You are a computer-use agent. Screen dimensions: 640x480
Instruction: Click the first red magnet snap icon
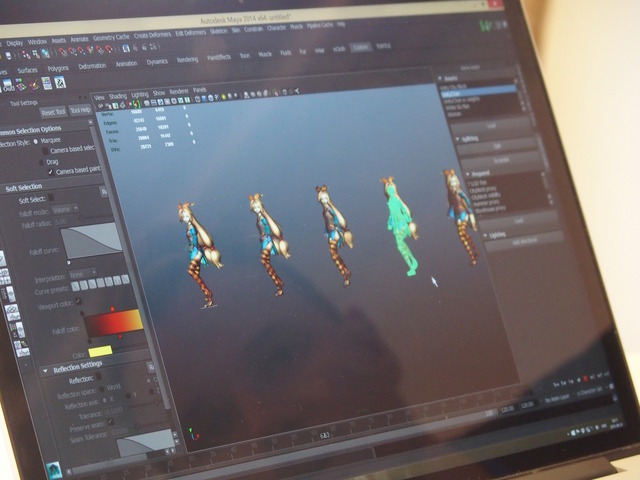click(x=62, y=52)
